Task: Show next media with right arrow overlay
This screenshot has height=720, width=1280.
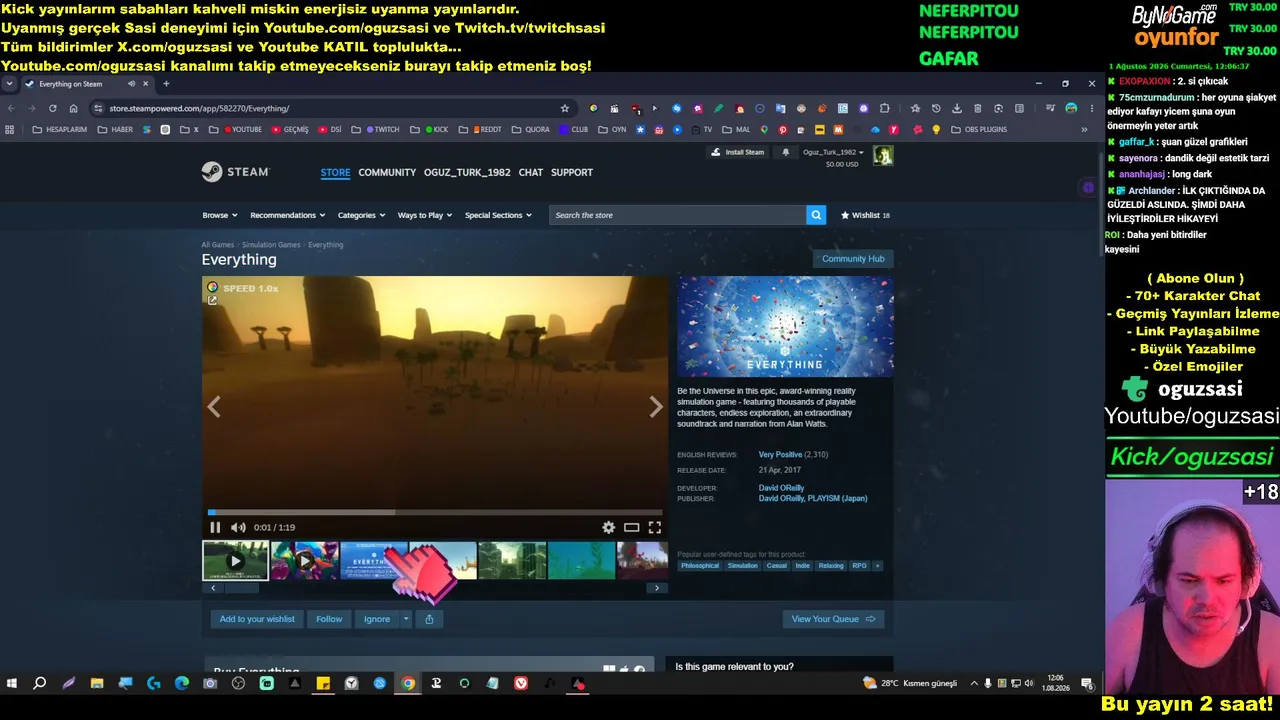Action: point(655,407)
